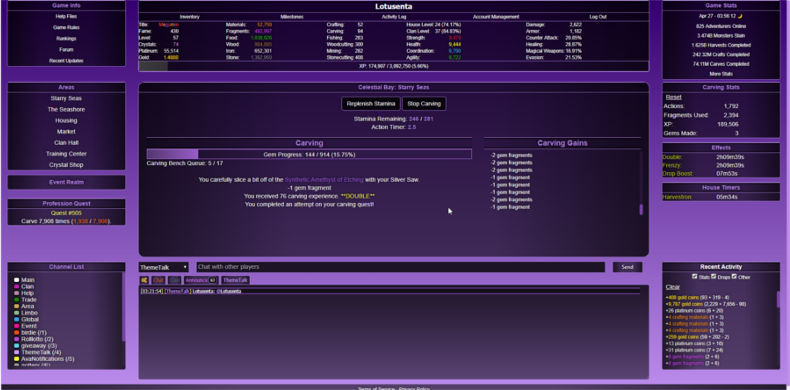Click the Quest #505 title

[x=66, y=213]
